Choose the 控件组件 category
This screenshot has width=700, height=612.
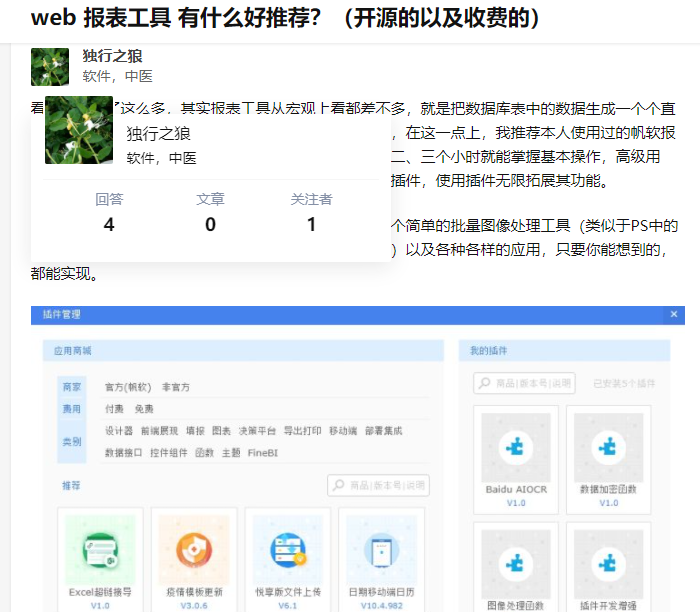[x=169, y=453]
